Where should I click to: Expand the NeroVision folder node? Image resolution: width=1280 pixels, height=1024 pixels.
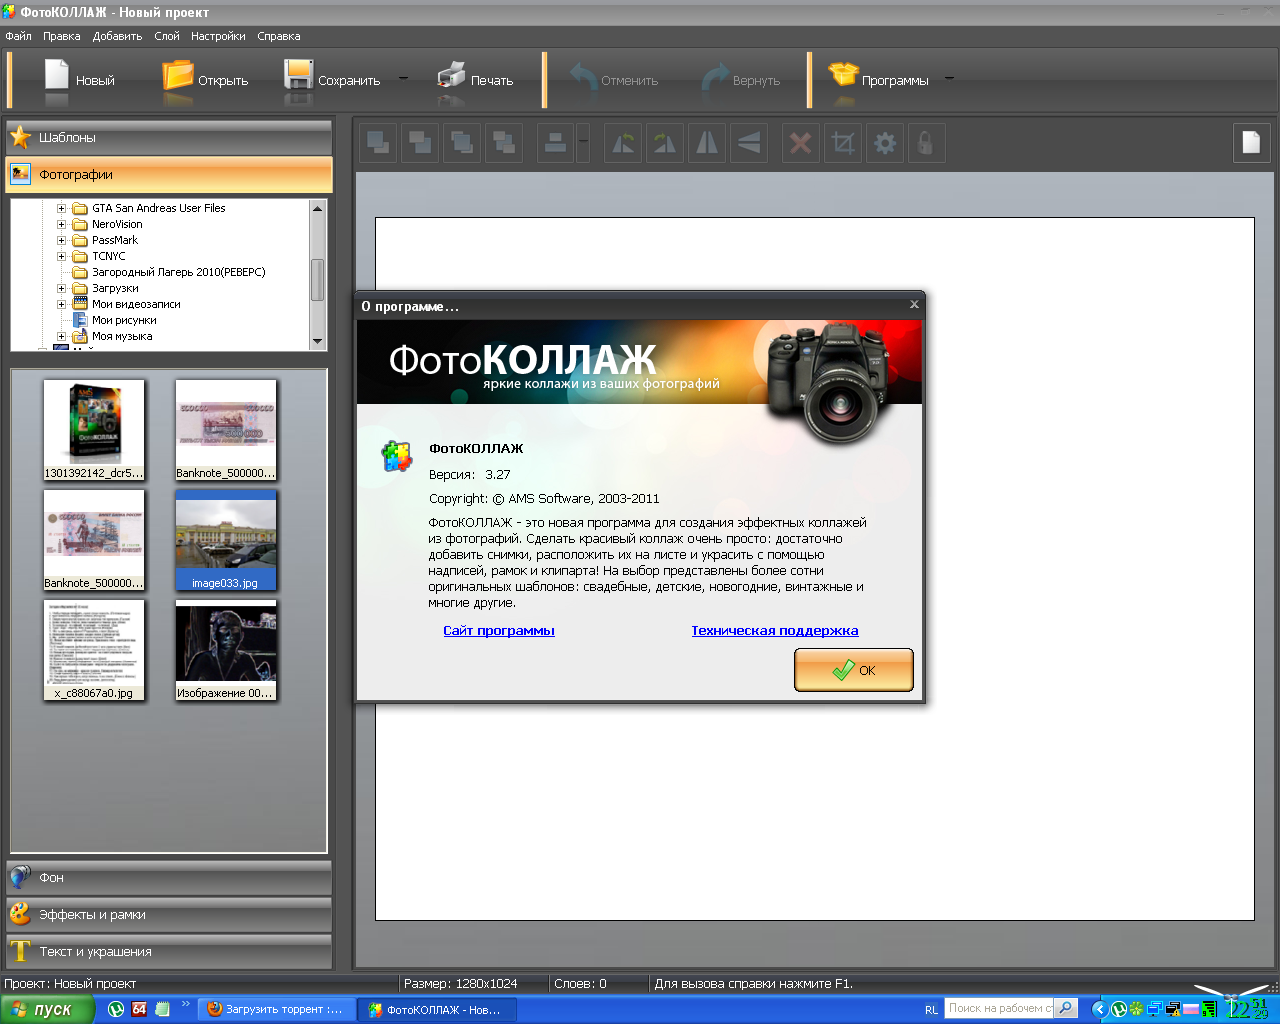61,225
